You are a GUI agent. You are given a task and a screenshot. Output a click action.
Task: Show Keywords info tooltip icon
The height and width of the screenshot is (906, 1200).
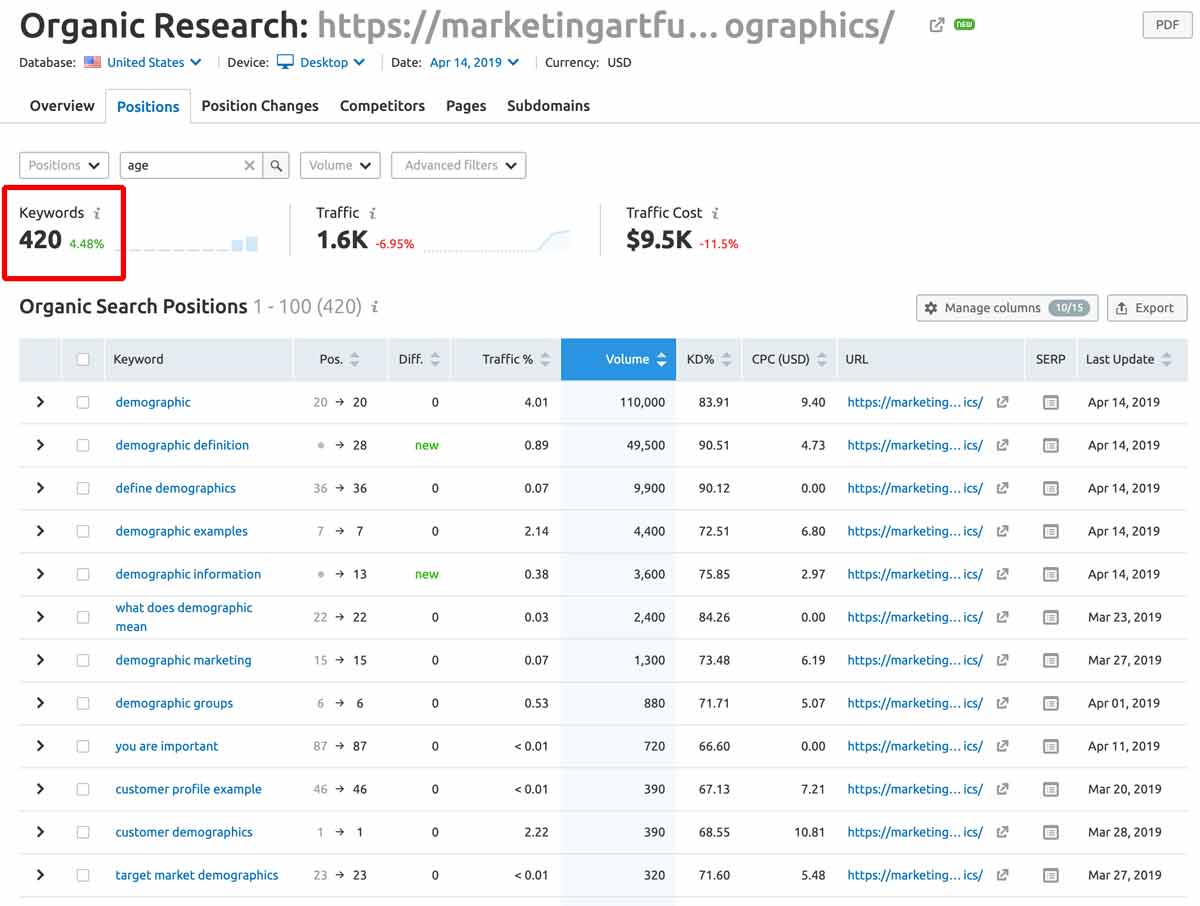[97, 213]
